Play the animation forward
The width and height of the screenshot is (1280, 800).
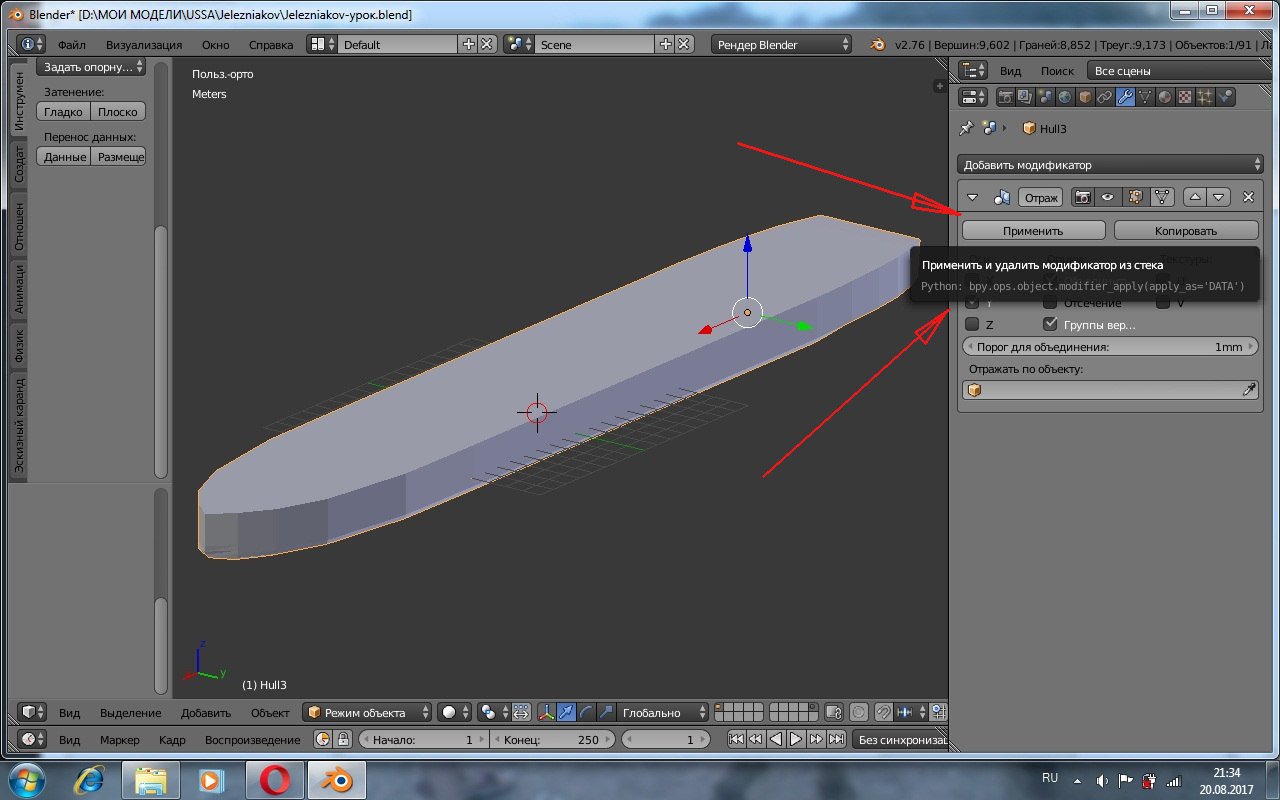pos(796,740)
